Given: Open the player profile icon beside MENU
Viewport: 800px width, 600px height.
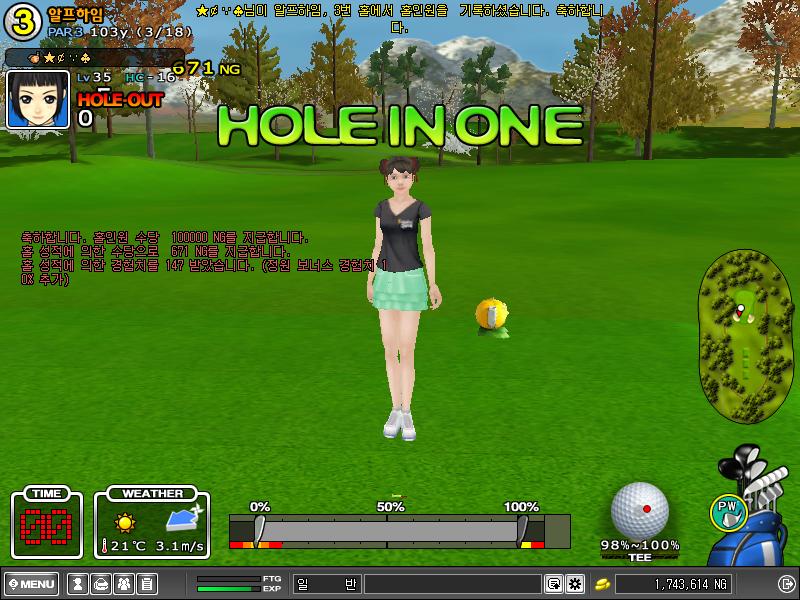Looking at the screenshot, I should tap(78, 584).
